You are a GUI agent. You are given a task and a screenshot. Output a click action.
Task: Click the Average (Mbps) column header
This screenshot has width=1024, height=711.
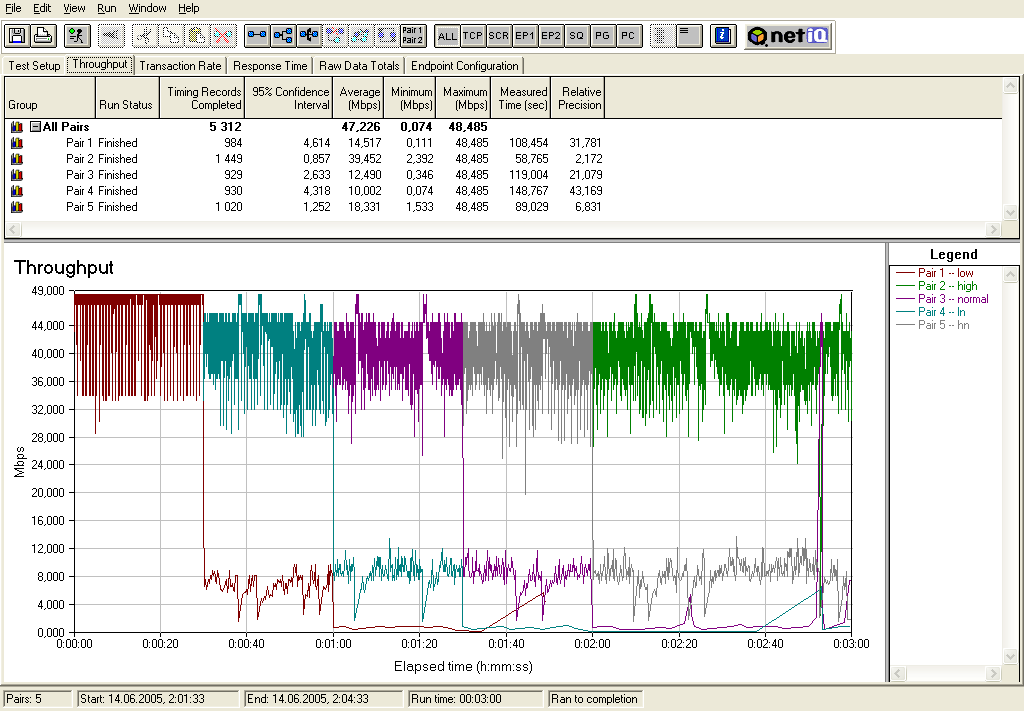(359, 98)
